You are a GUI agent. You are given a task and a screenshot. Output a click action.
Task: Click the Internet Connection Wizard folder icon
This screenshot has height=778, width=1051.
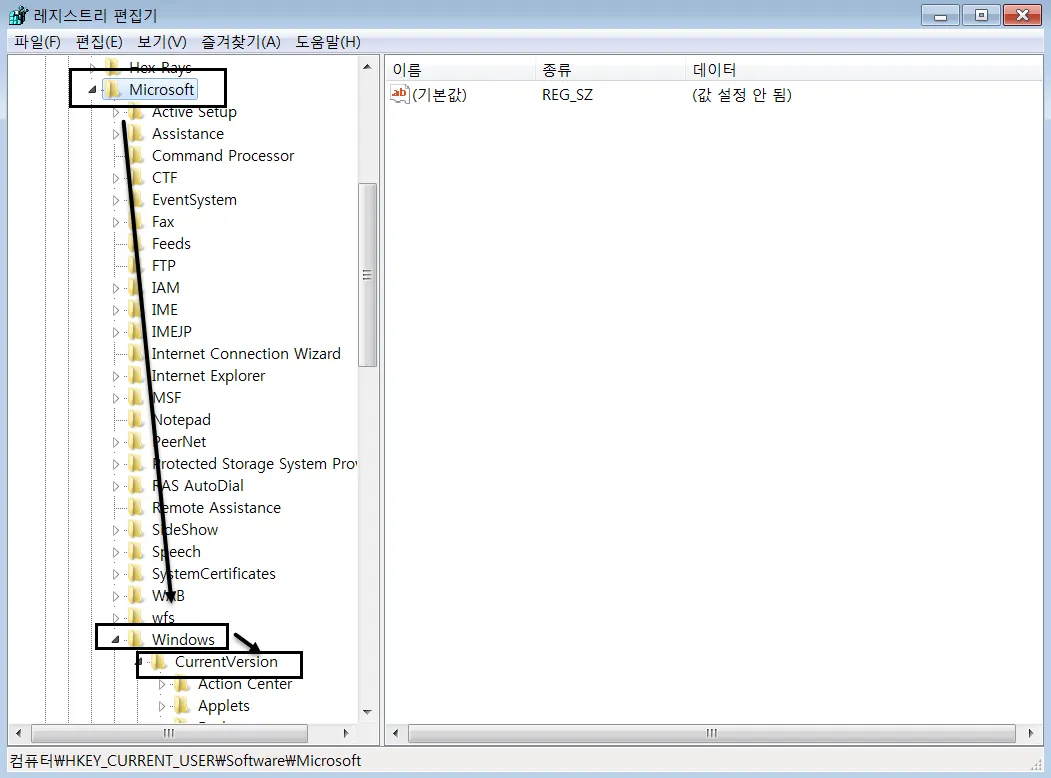point(136,354)
